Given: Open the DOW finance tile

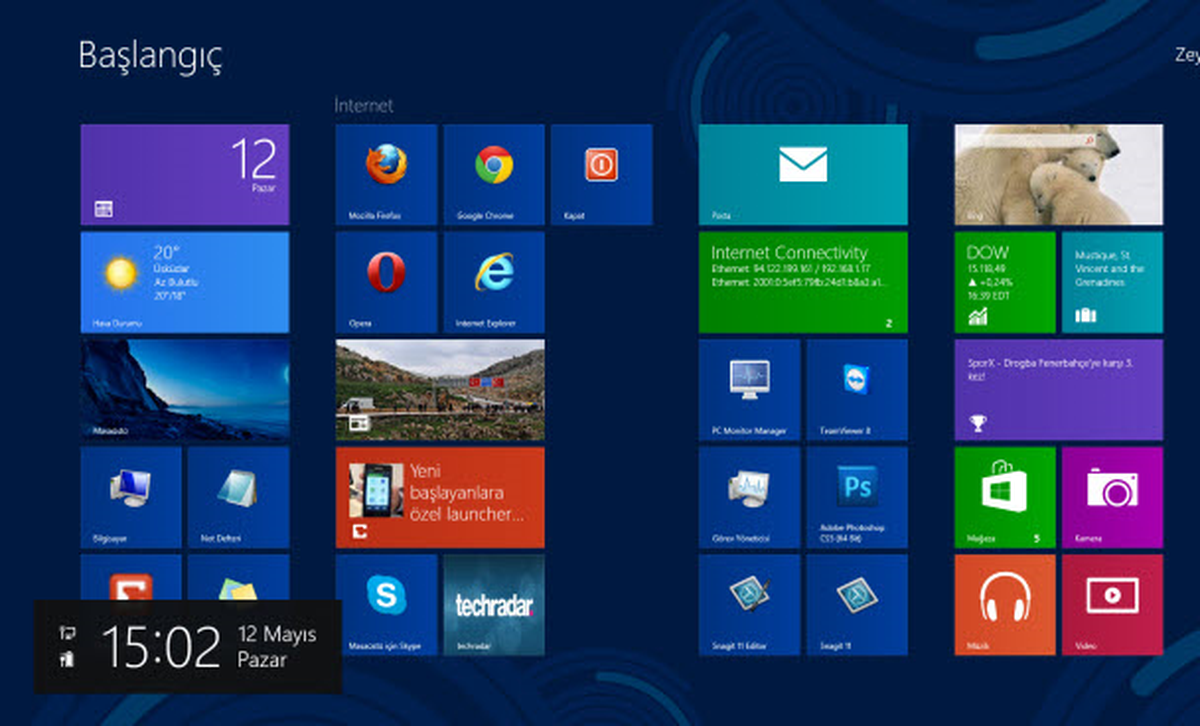Looking at the screenshot, I should [1005, 282].
